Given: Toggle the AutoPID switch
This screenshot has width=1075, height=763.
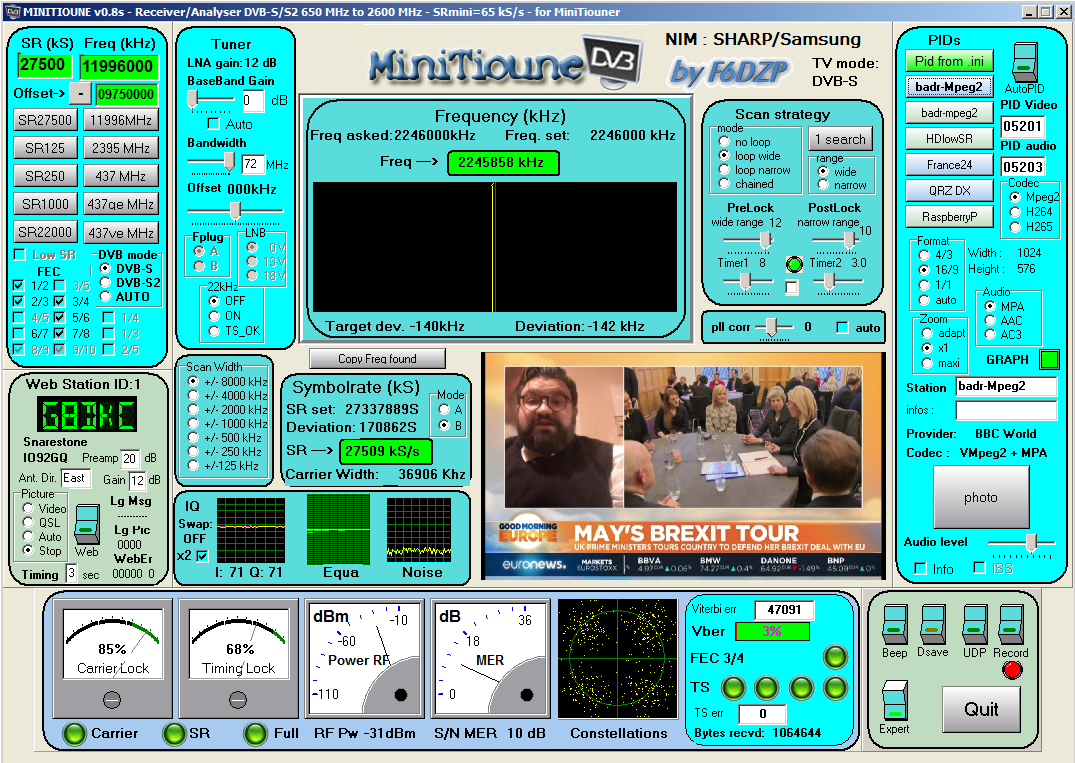Looking at the screenshot, I should pyautogui.click(x=1025, y=62).
